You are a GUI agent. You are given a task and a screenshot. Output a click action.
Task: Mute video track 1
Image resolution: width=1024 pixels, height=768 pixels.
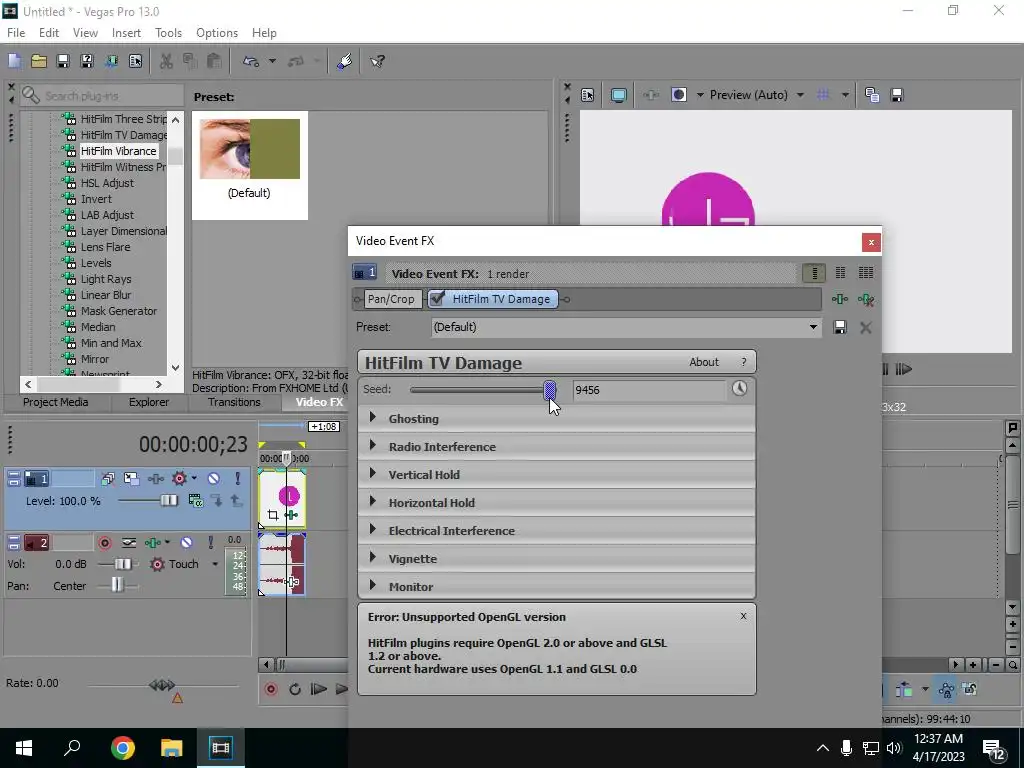click(x=214, y=479)
